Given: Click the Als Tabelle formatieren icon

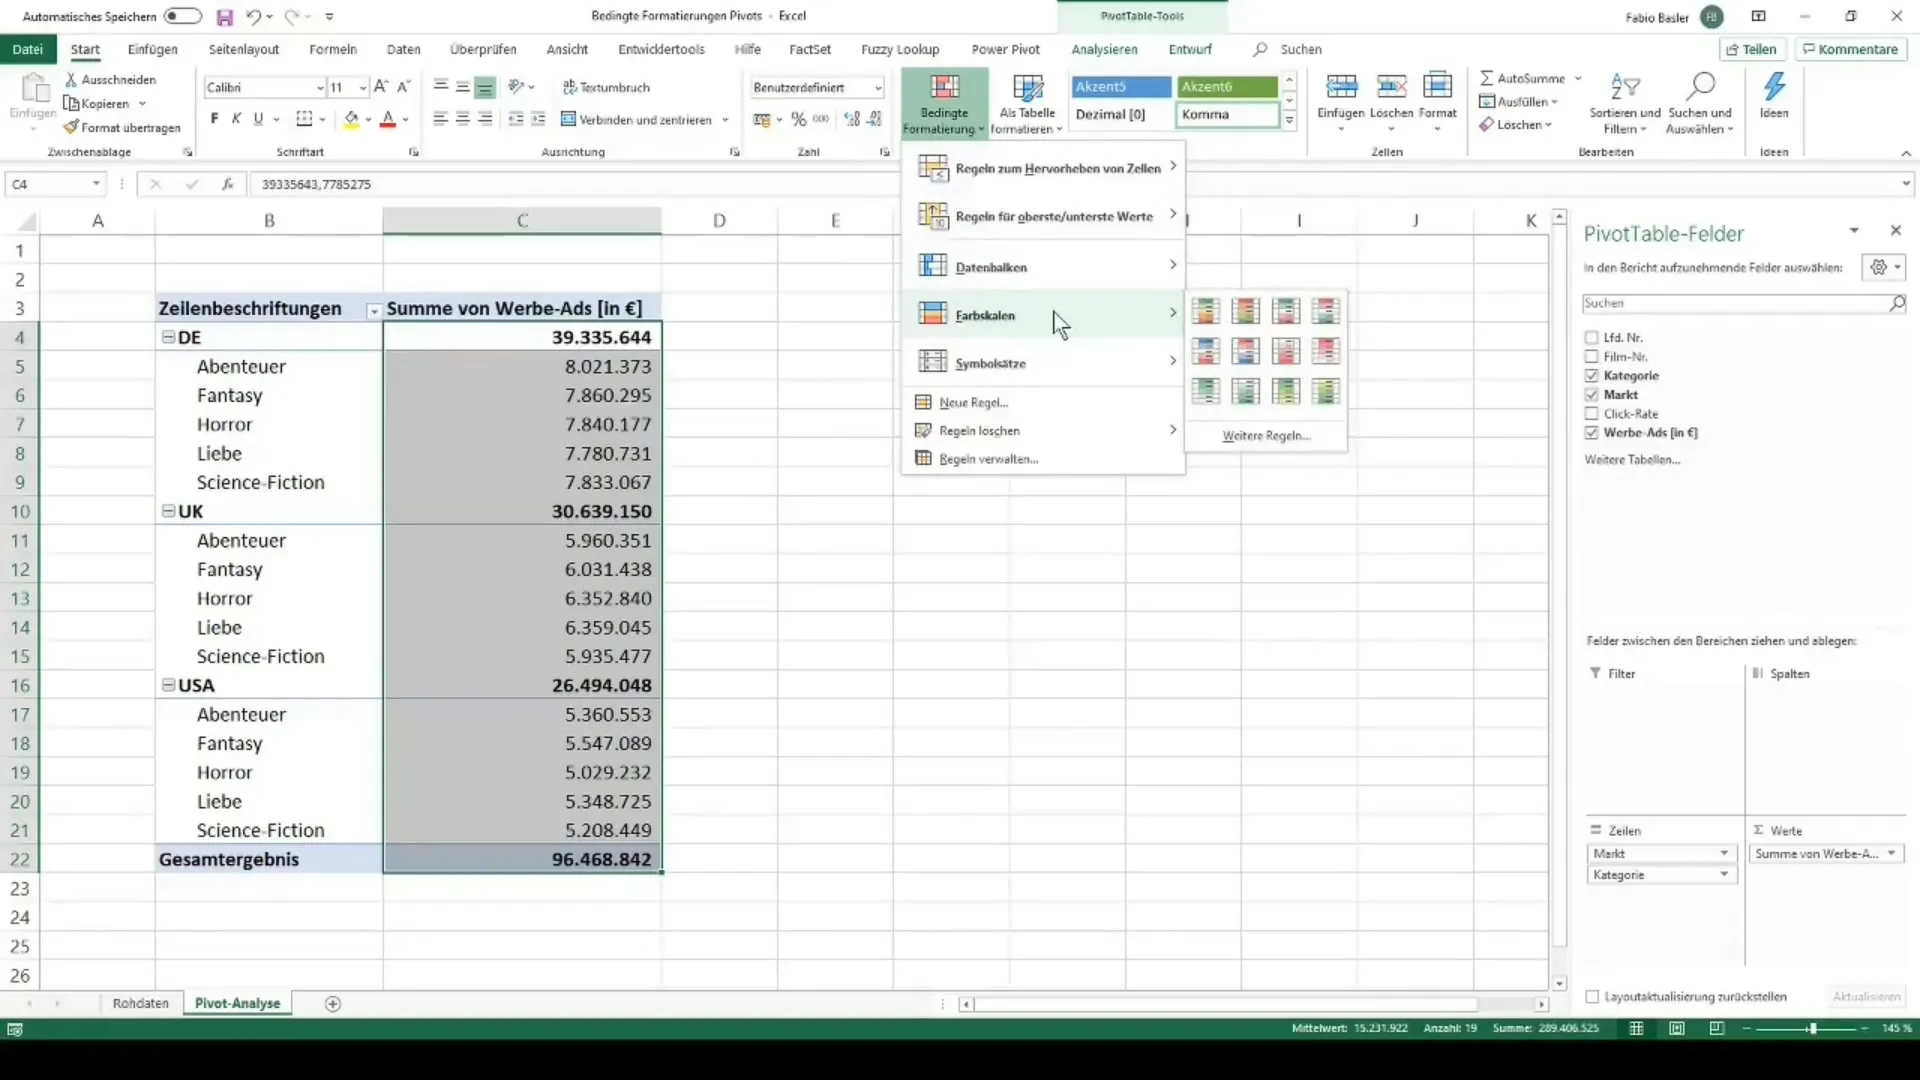Looking at the screenshot, I should point(1027,103).
